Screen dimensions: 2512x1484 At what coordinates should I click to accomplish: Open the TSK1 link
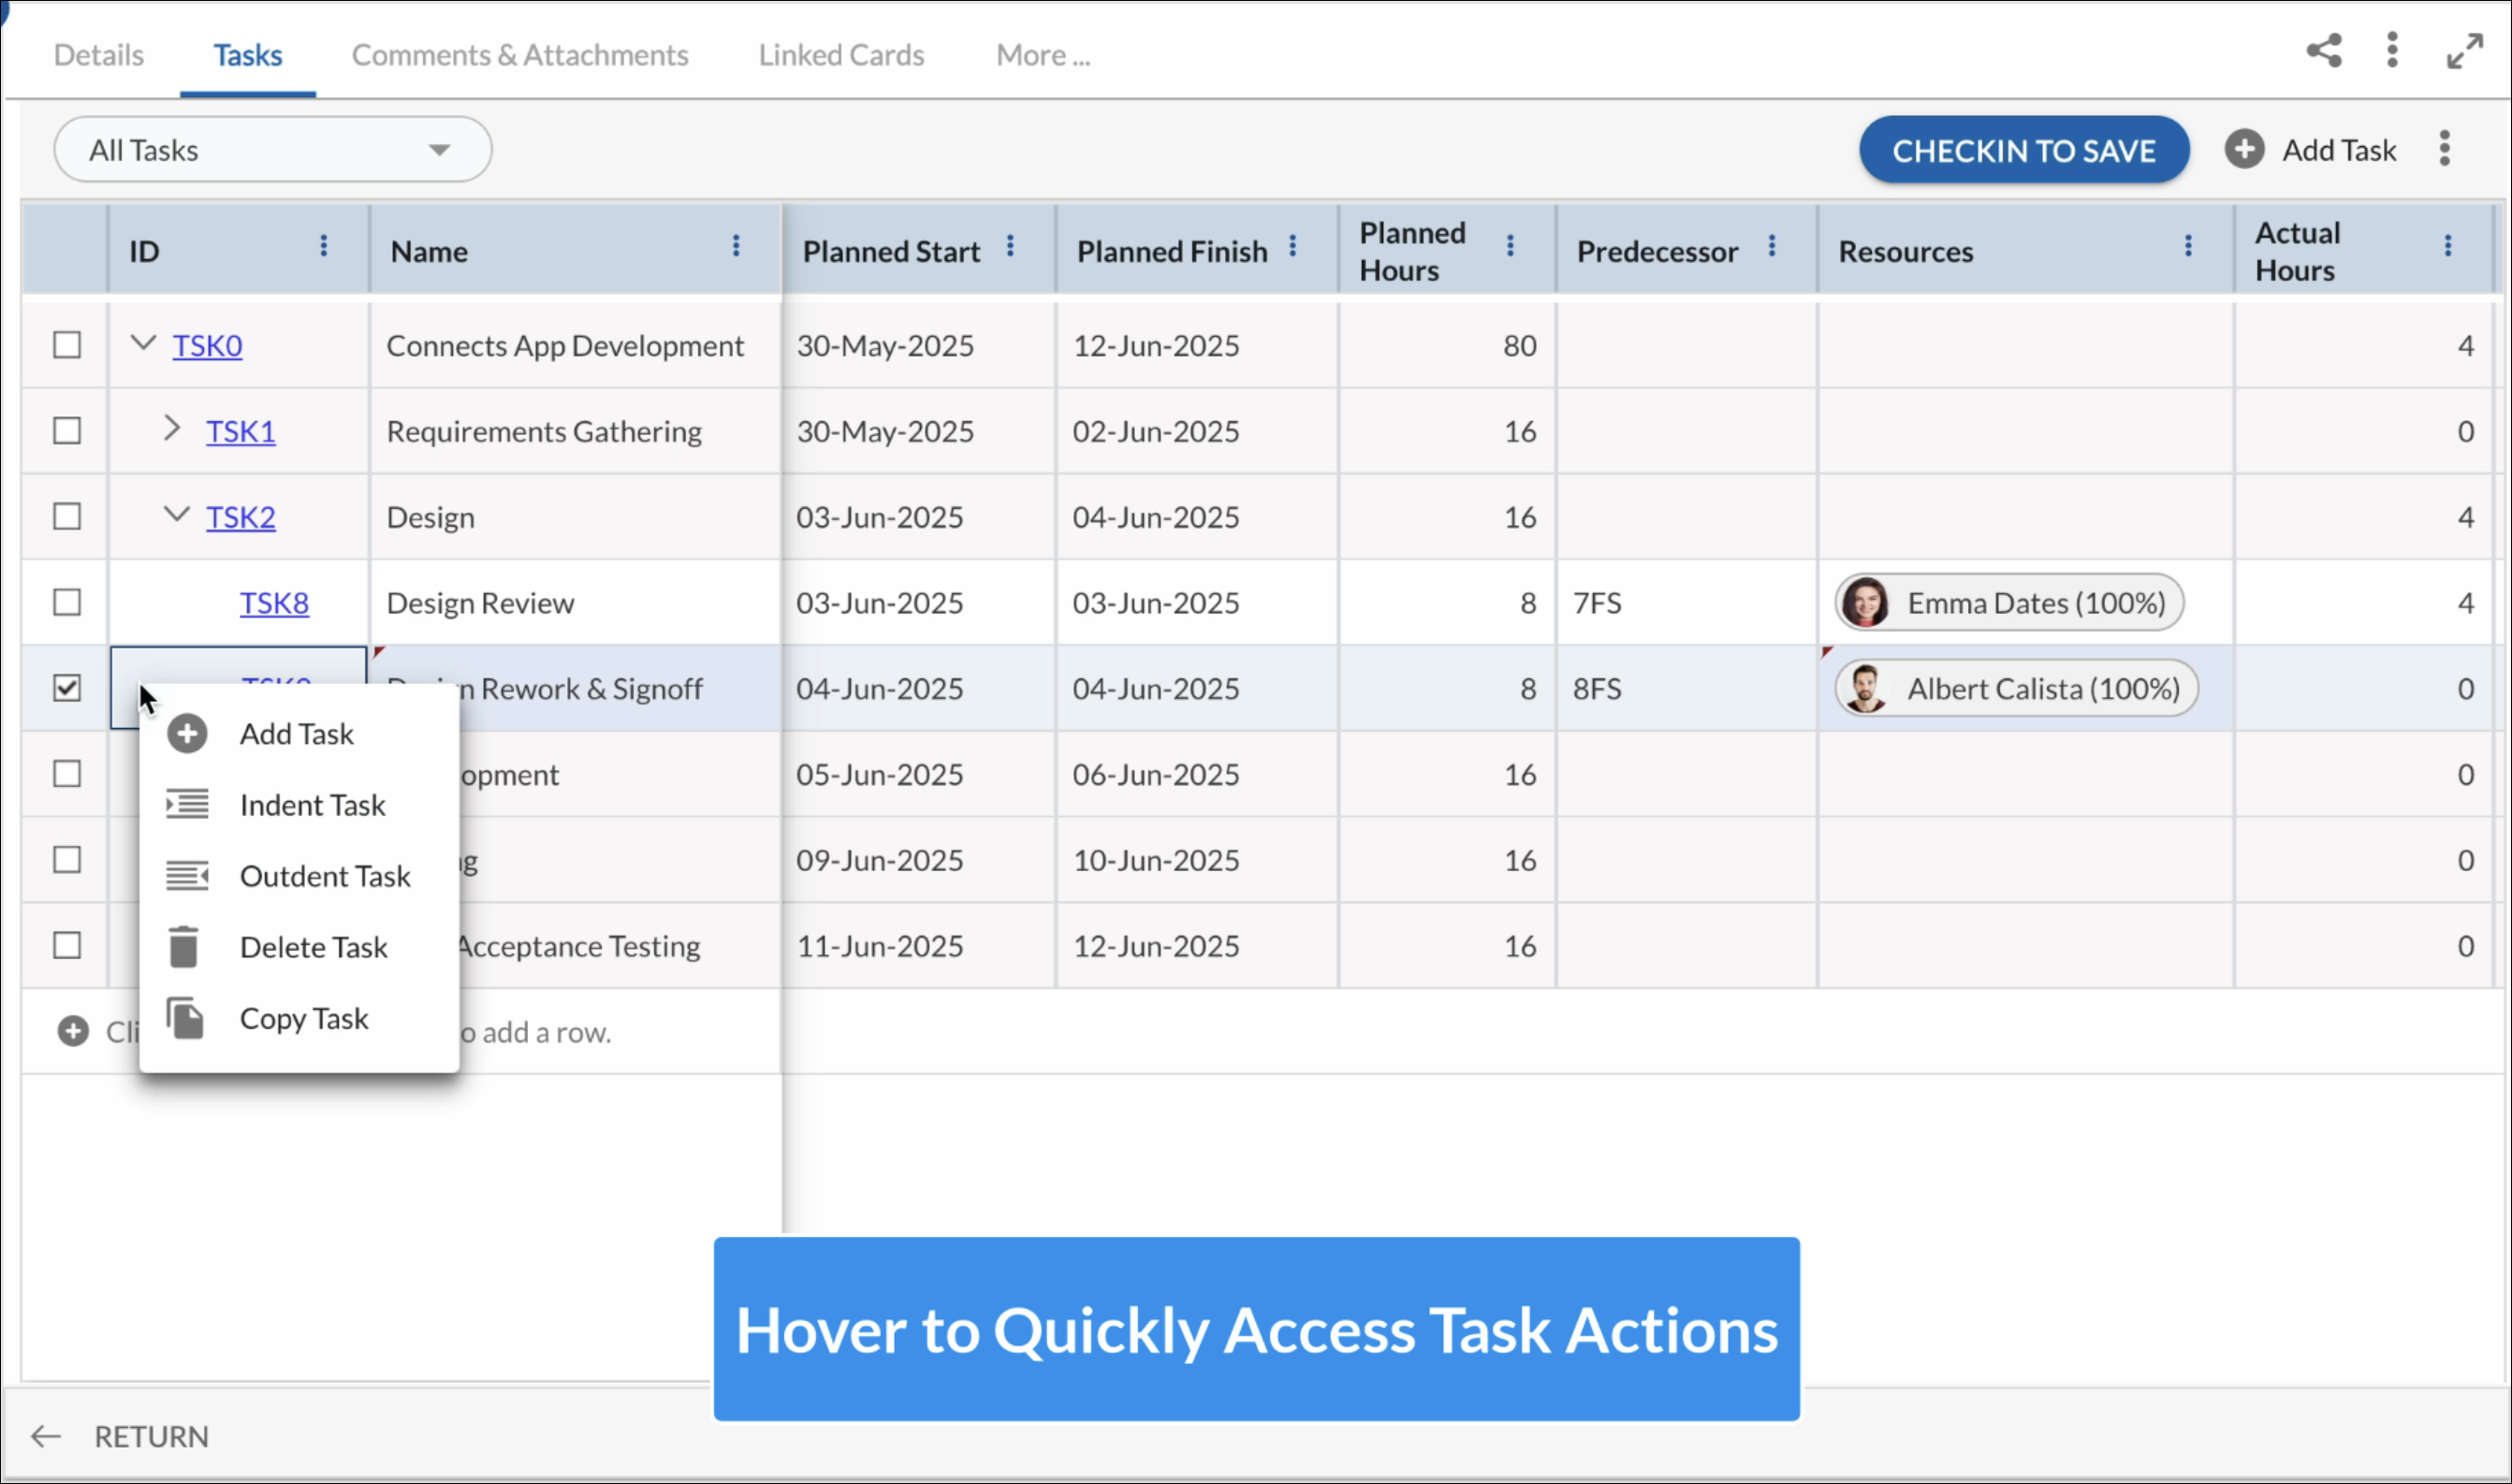pos(241,432)
